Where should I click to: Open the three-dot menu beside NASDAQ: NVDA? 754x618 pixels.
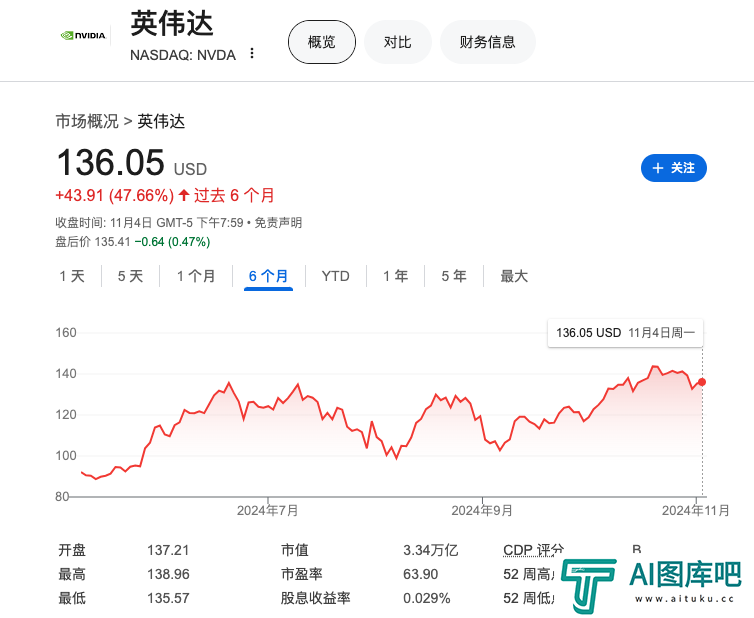pos(252,53)
